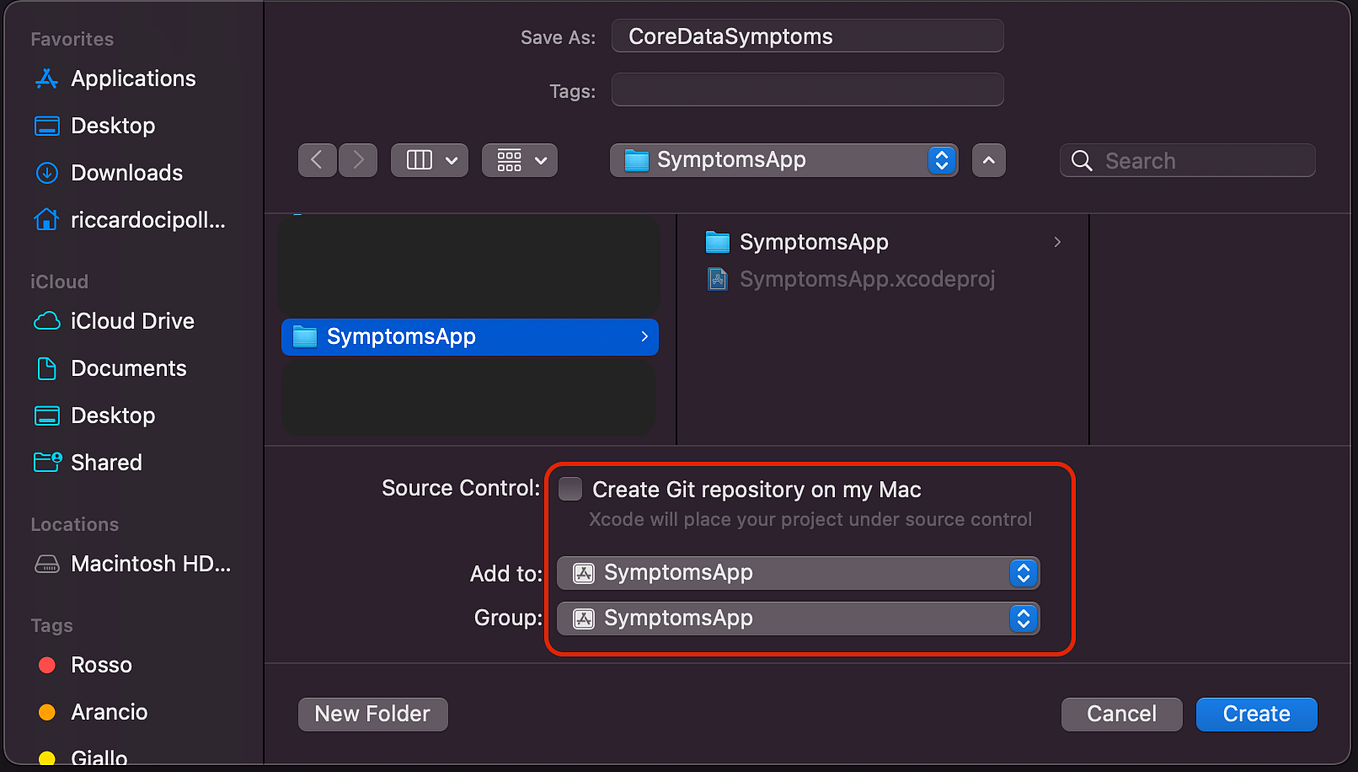Open the Documents sidebar location

point(129,368)
